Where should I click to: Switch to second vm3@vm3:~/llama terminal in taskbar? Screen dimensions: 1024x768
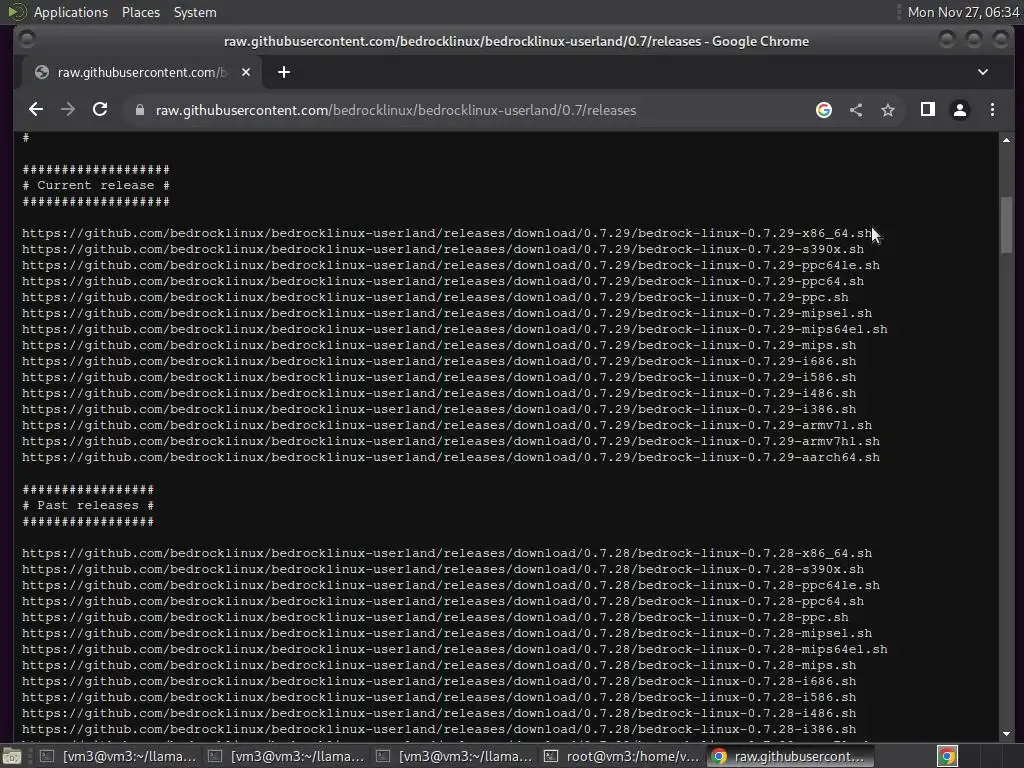tap(286, 756)
